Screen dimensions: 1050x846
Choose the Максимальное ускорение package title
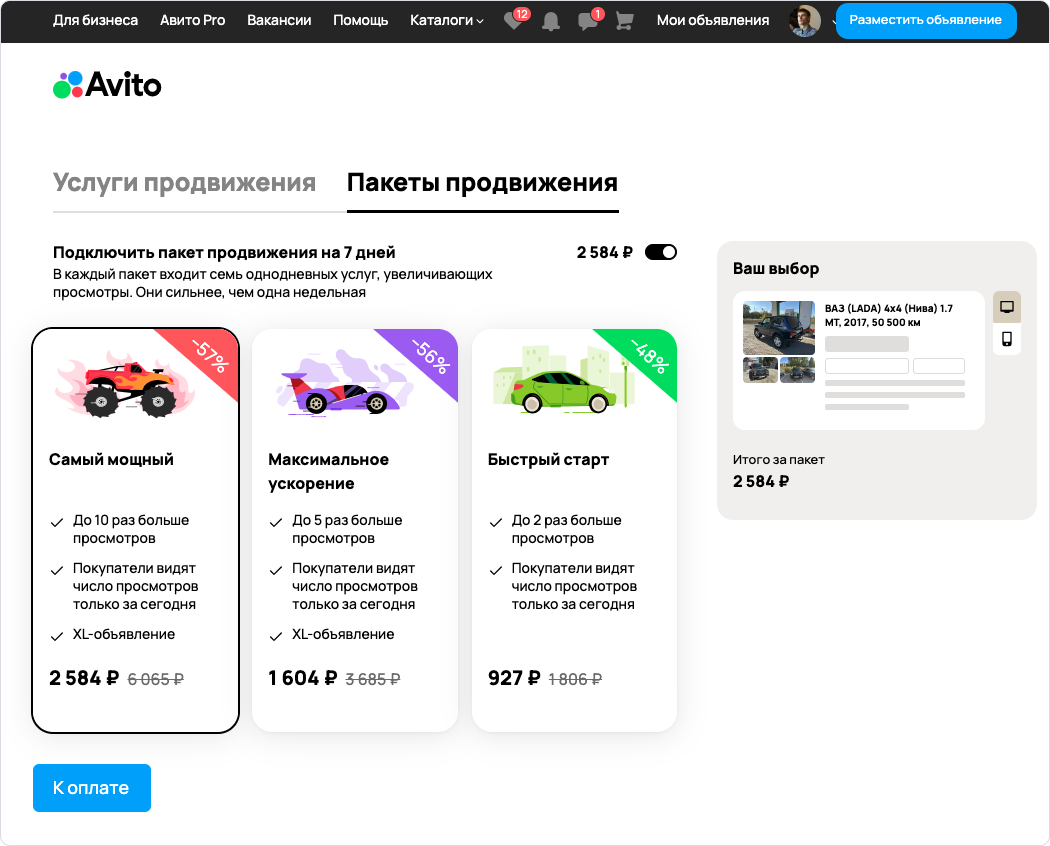[x=329, y=472]
